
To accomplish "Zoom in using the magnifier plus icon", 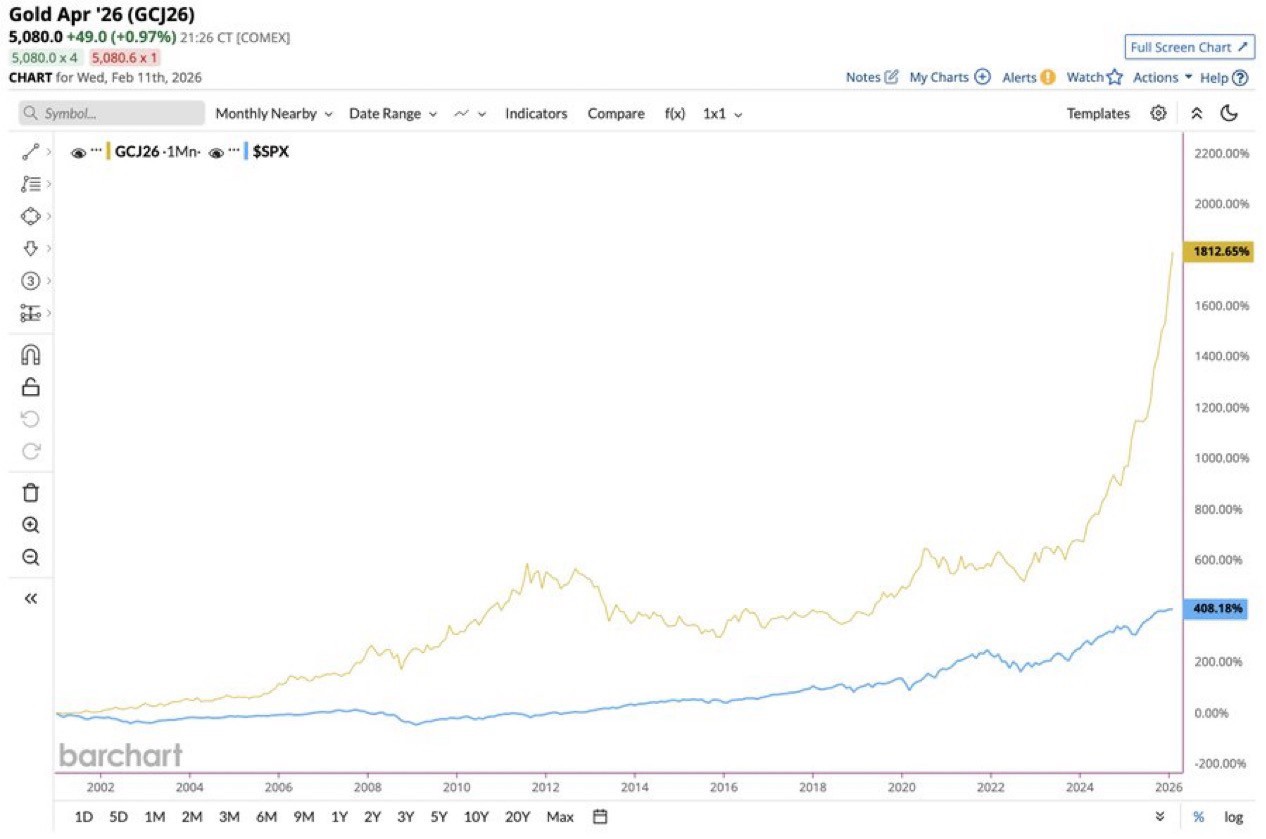I will [x=30, y=525].
